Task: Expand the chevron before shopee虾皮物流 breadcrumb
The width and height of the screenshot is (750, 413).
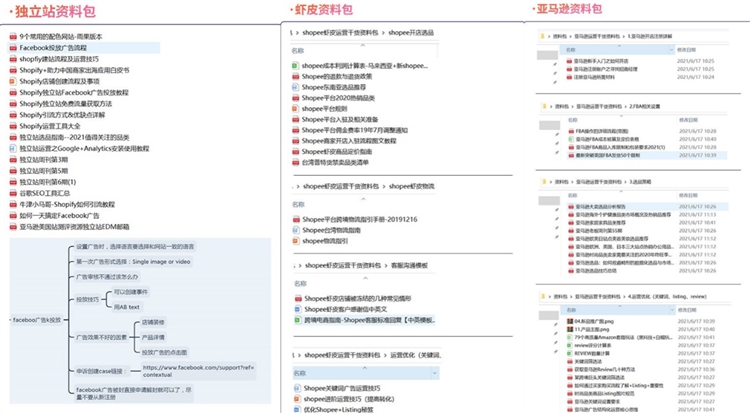Action: (384, 186)
